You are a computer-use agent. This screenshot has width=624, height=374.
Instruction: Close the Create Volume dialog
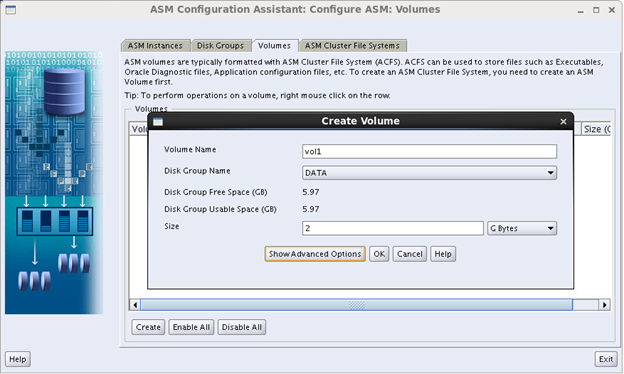[563, 122]
